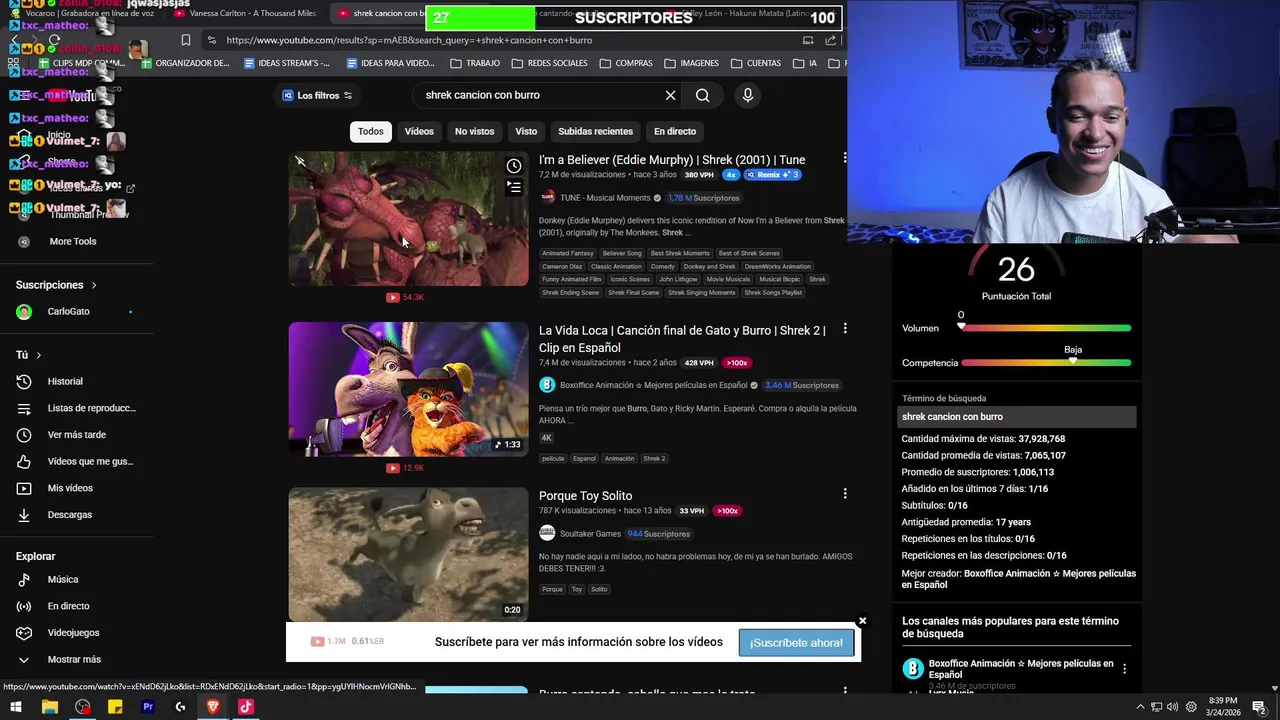1280x720 pixels.
Task: Select the Vídeos filter chip
Action: point(419,131)
